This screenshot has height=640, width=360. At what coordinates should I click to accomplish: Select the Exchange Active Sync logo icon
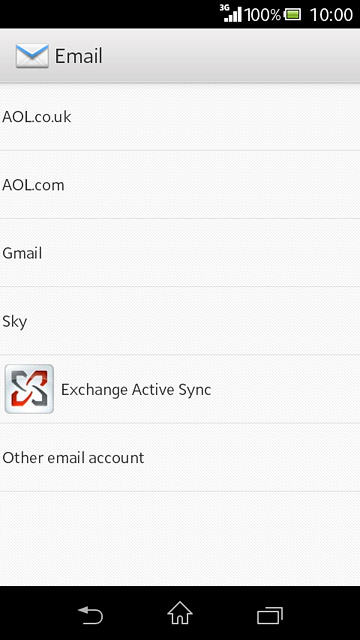tap(29, 389)
